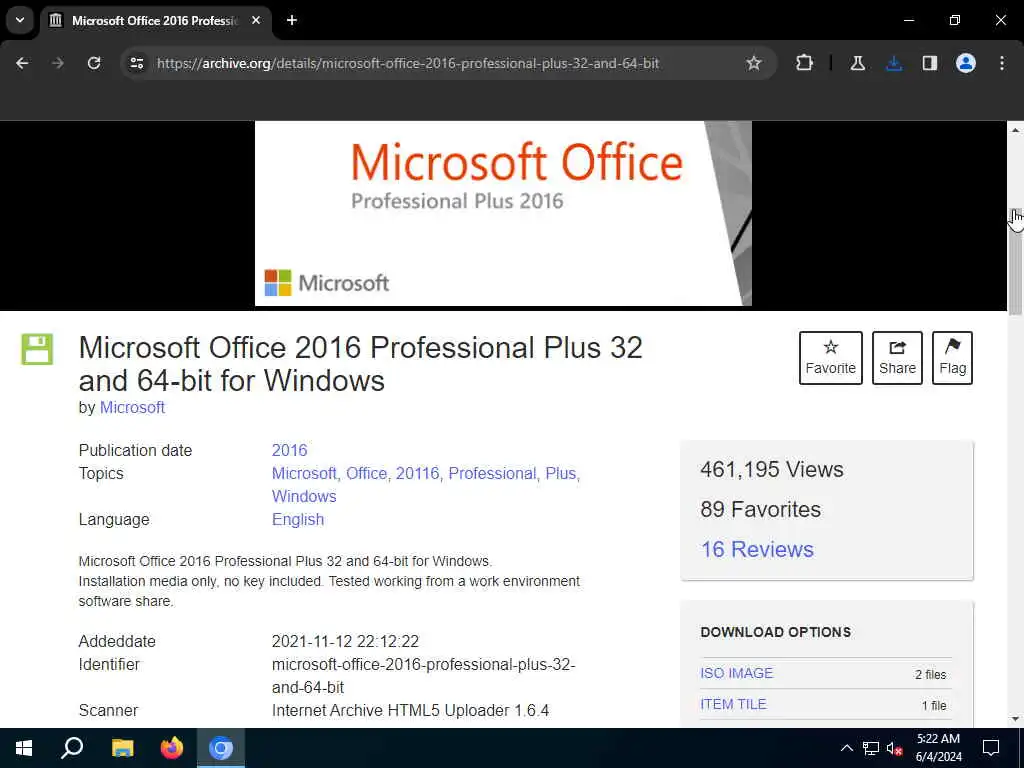Show downloads from toolbar icon

pyautogui.click(x=894, y=63)
